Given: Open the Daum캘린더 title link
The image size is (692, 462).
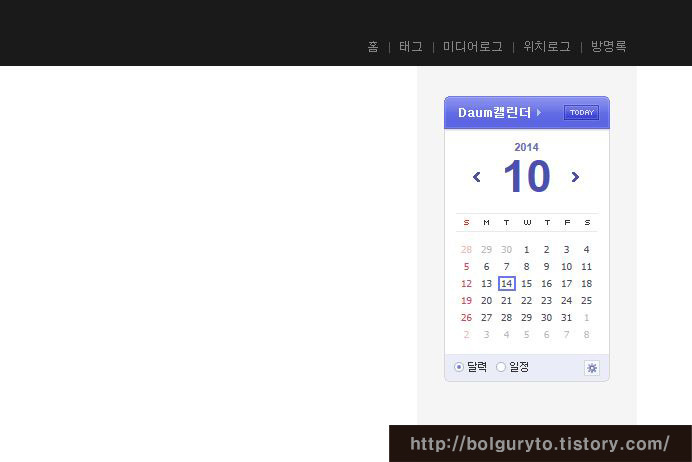Looking at the screenshot, I should point(494,113).
